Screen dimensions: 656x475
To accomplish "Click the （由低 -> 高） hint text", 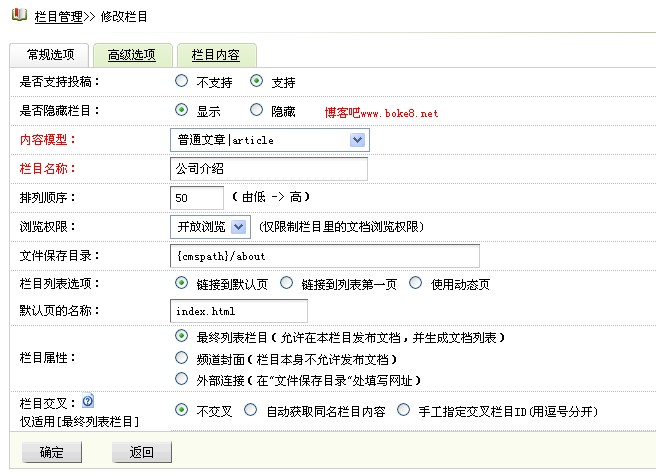I will 271,197.
